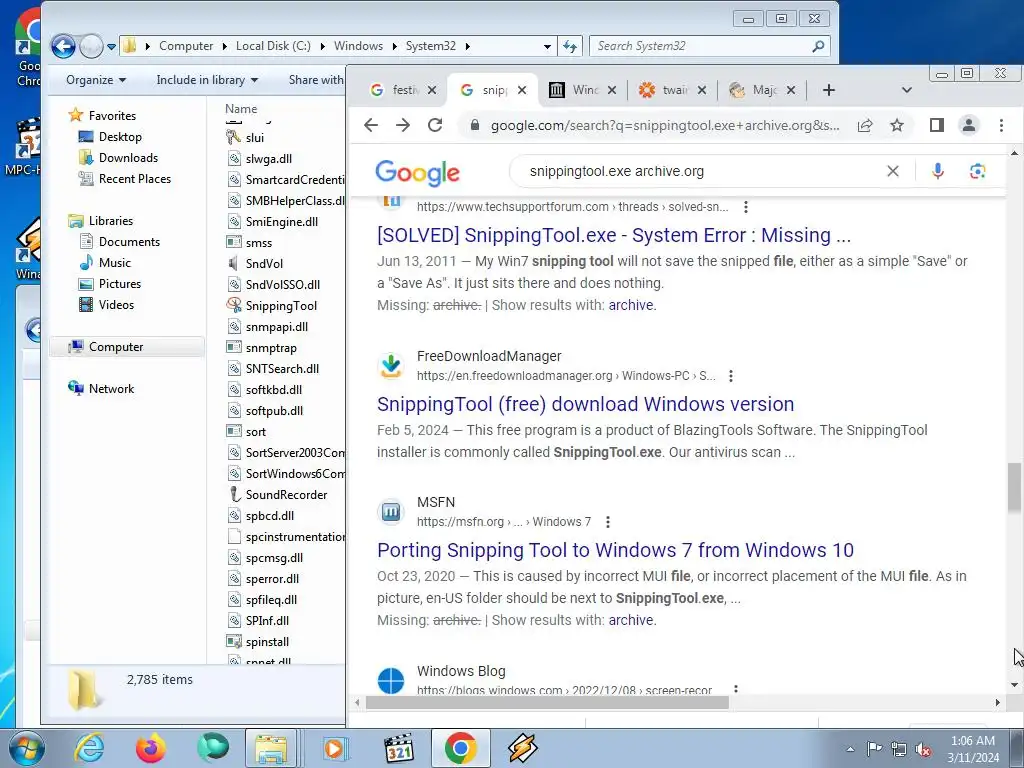This screenshot has width=1024, height=768.
Task: Close the 'twair' tab
Action: pyautogui.click(x=701, y=90)
